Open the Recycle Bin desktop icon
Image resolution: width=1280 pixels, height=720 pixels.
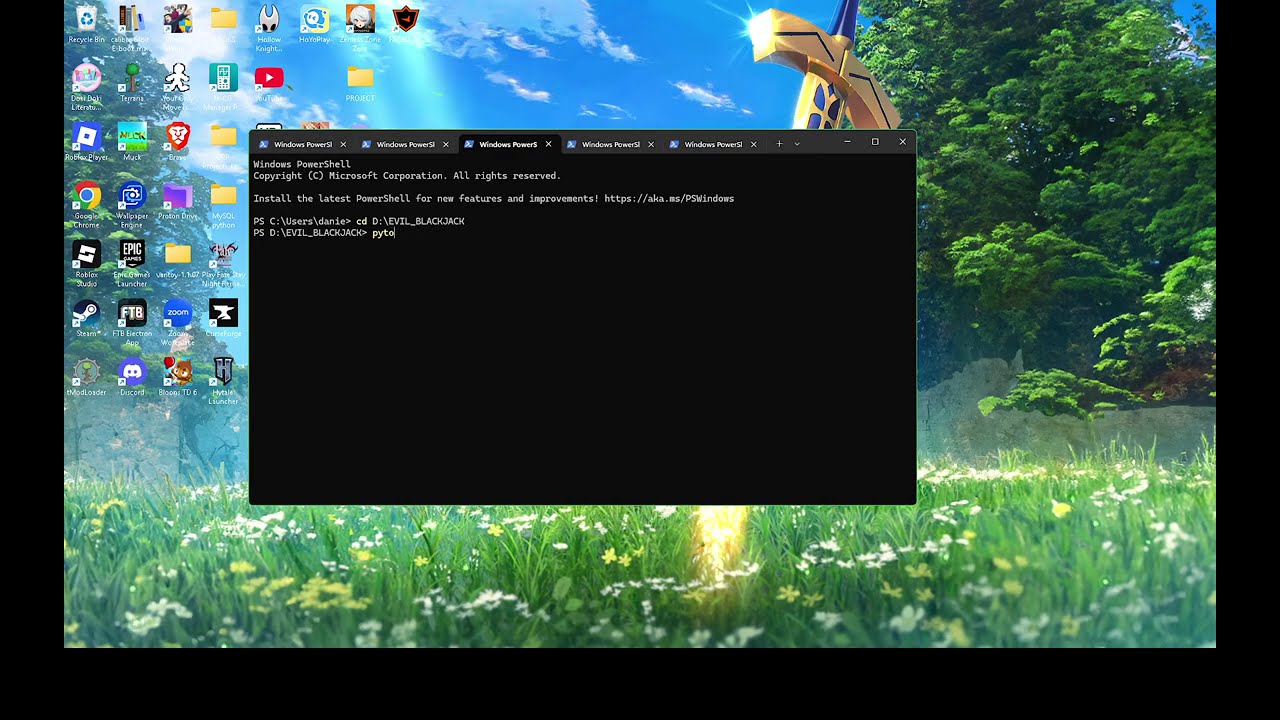tap(87, 24)
